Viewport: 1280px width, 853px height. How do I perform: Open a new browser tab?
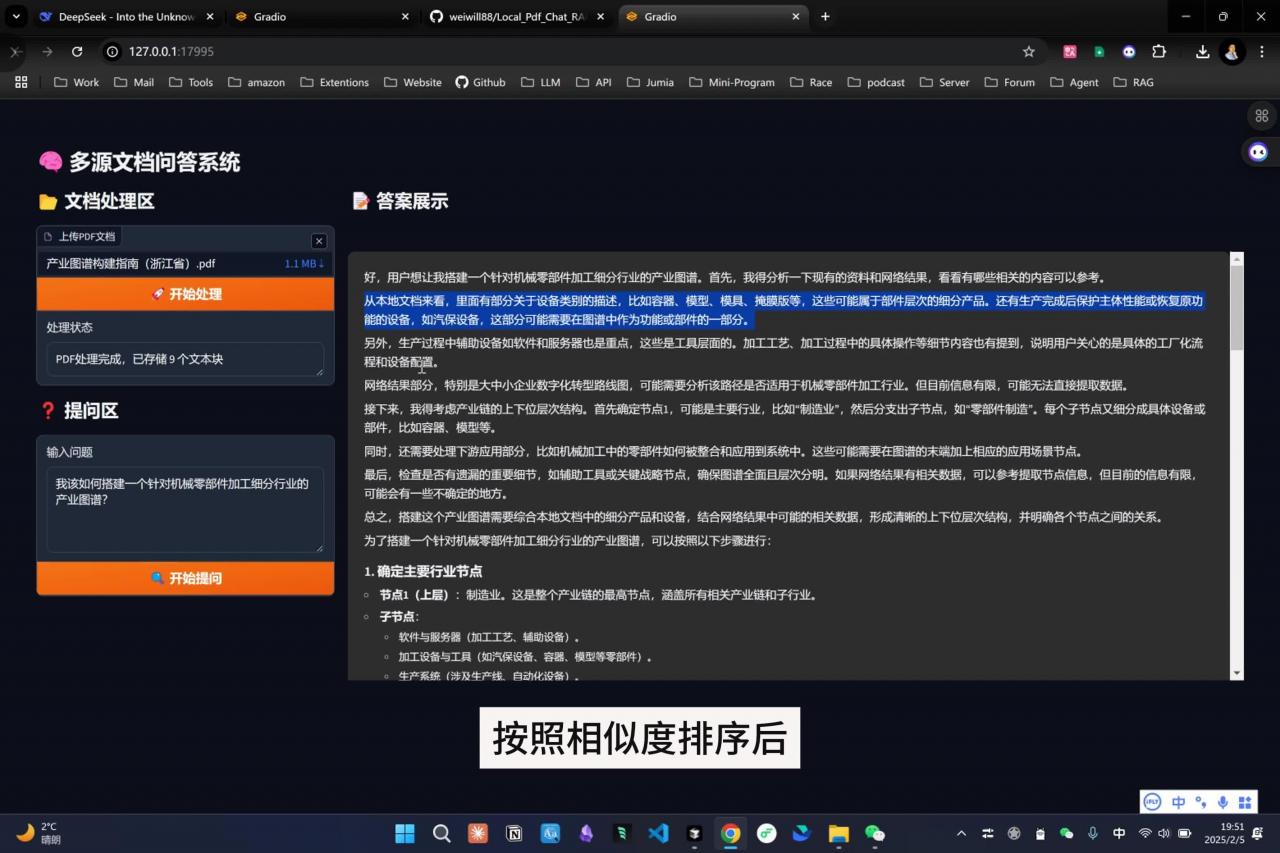point(825,17)
